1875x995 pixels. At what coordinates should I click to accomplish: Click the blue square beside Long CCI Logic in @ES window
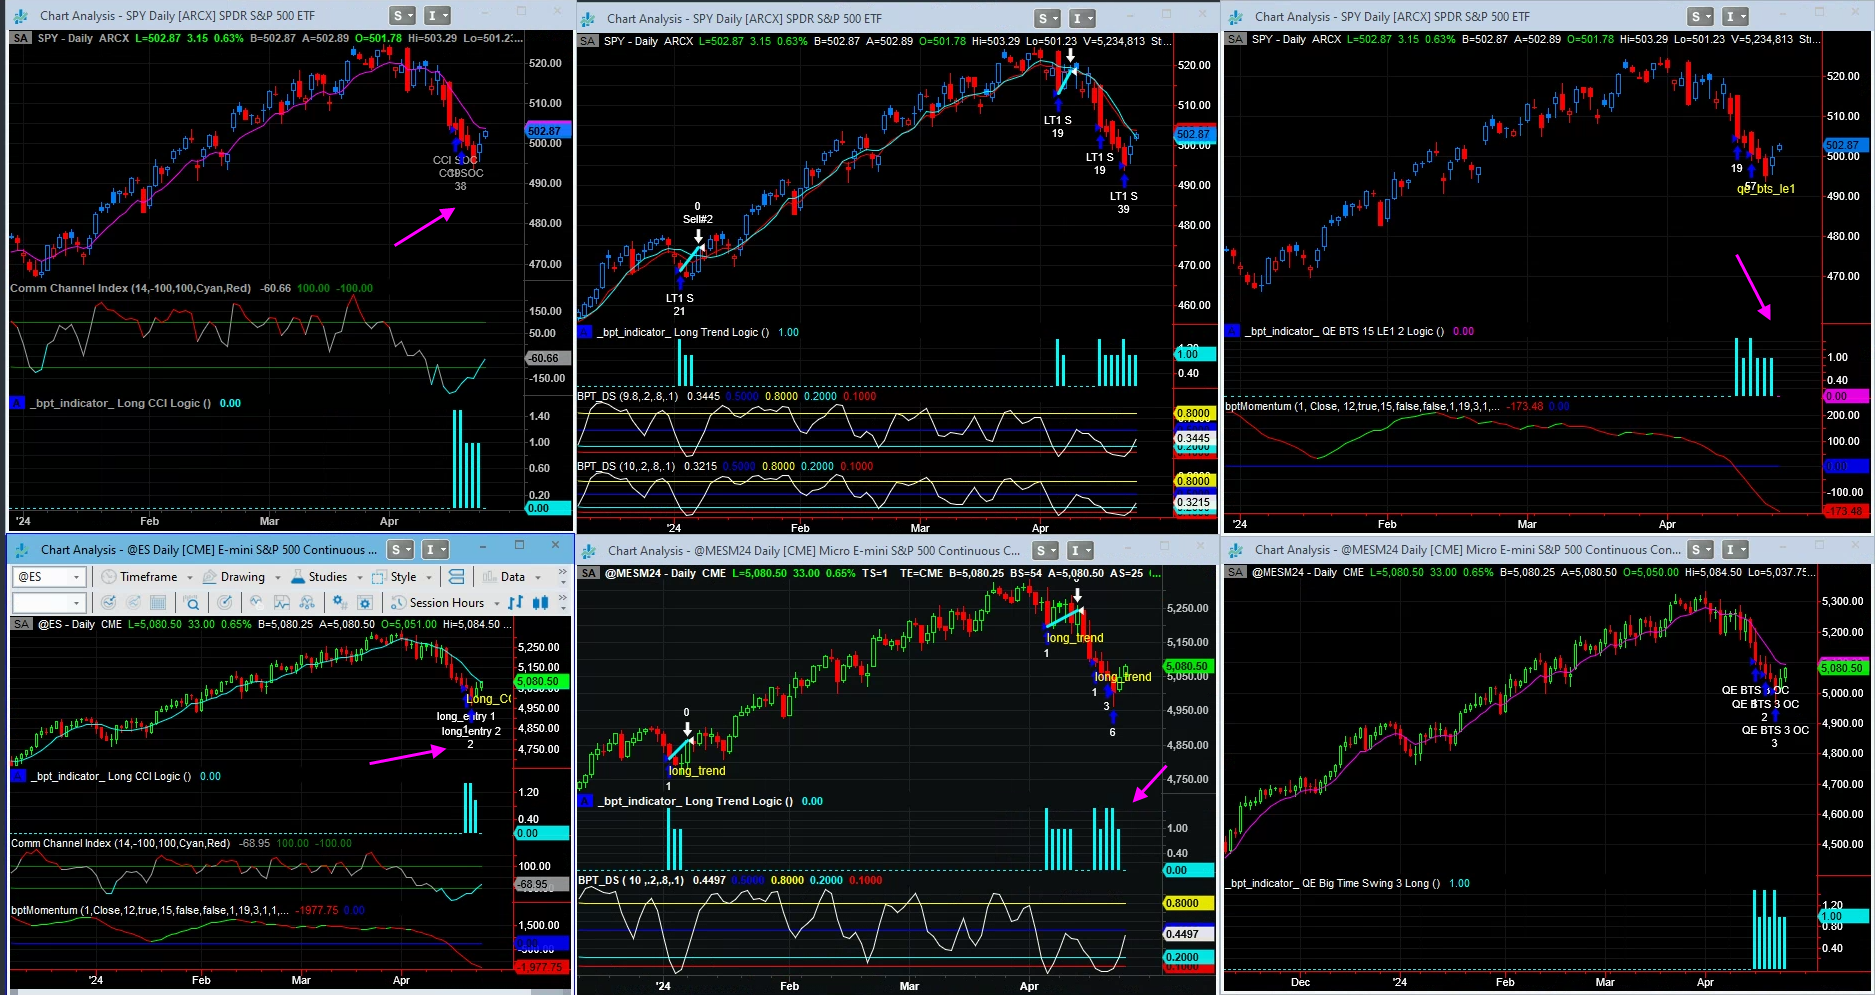tap(18, 776)
